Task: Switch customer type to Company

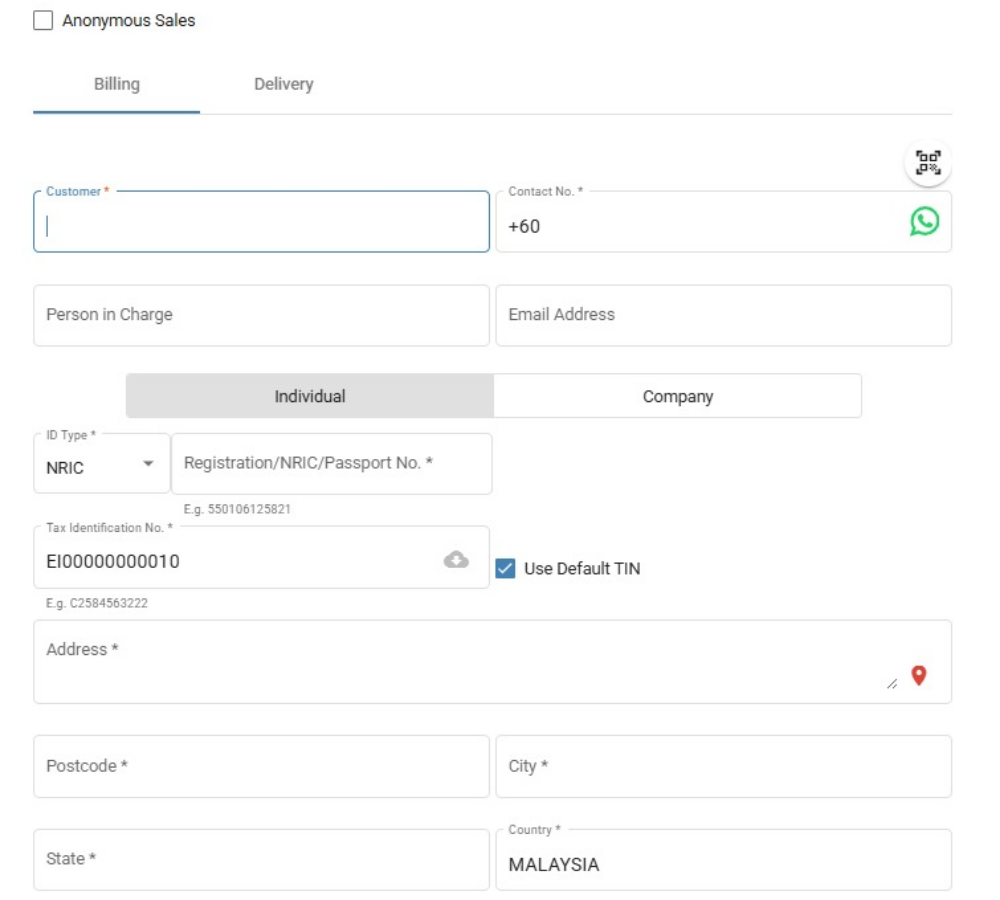Action: click(x=677, y=396)
